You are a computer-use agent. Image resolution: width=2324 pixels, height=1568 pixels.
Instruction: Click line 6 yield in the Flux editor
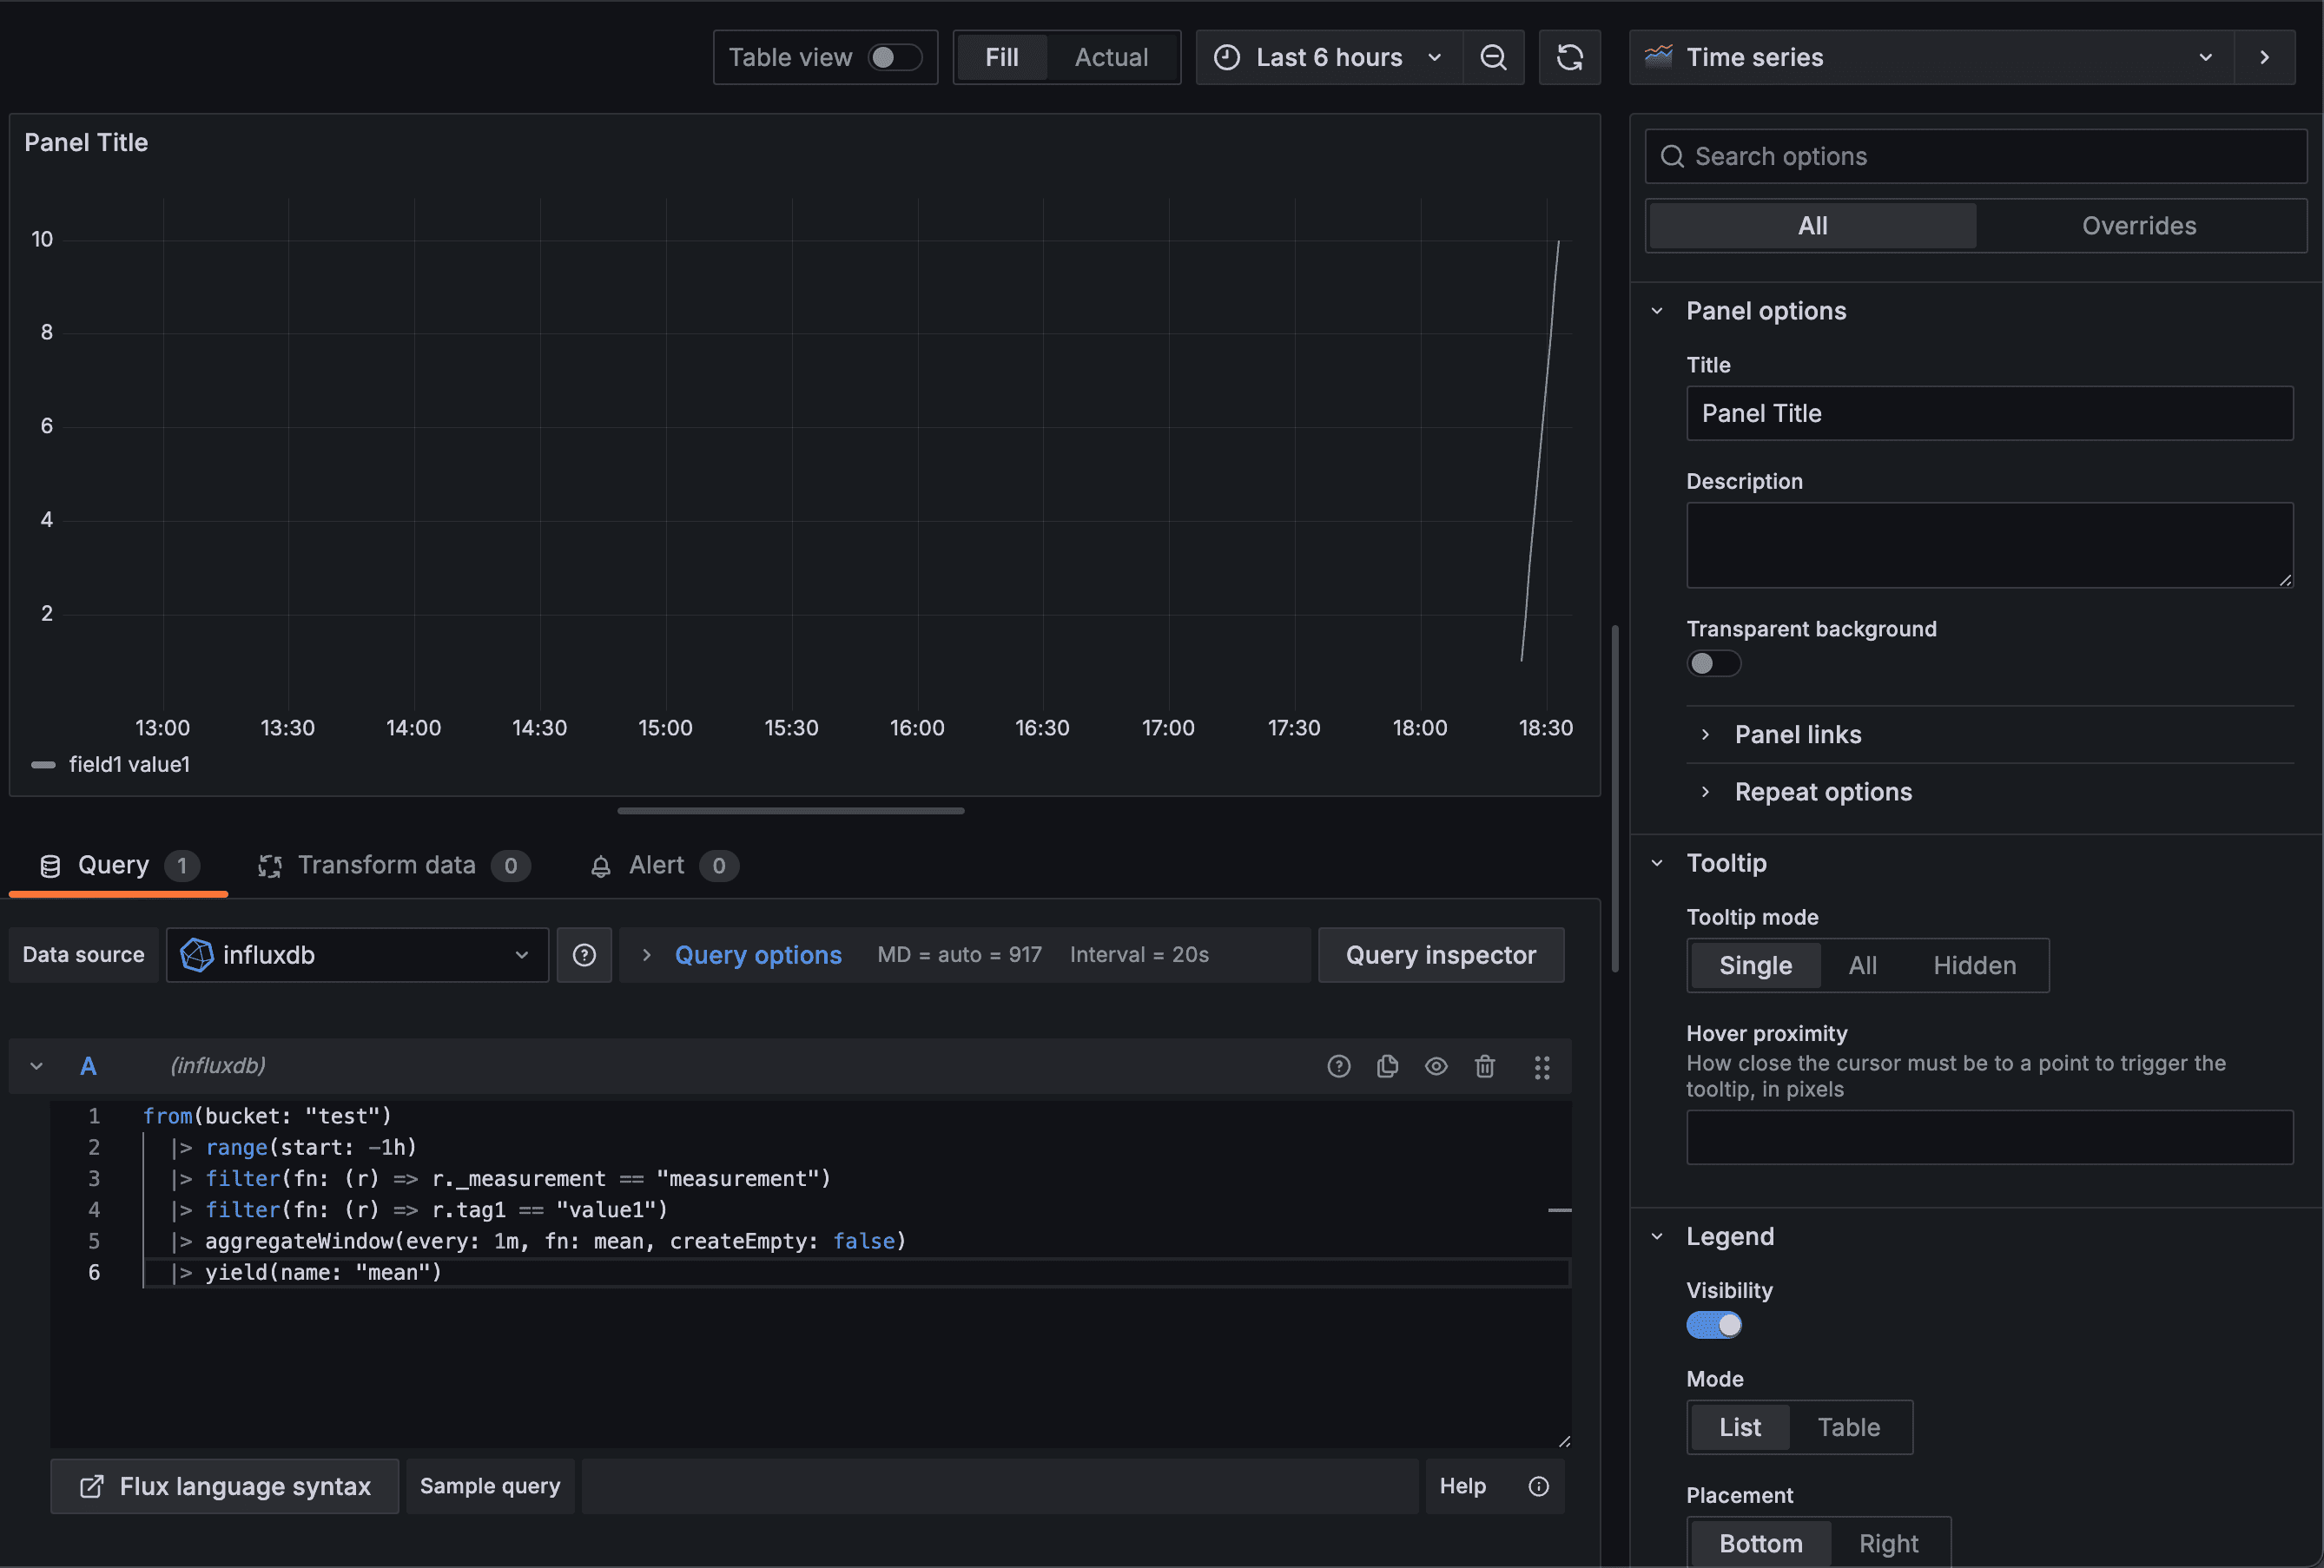pos(322,1273)
